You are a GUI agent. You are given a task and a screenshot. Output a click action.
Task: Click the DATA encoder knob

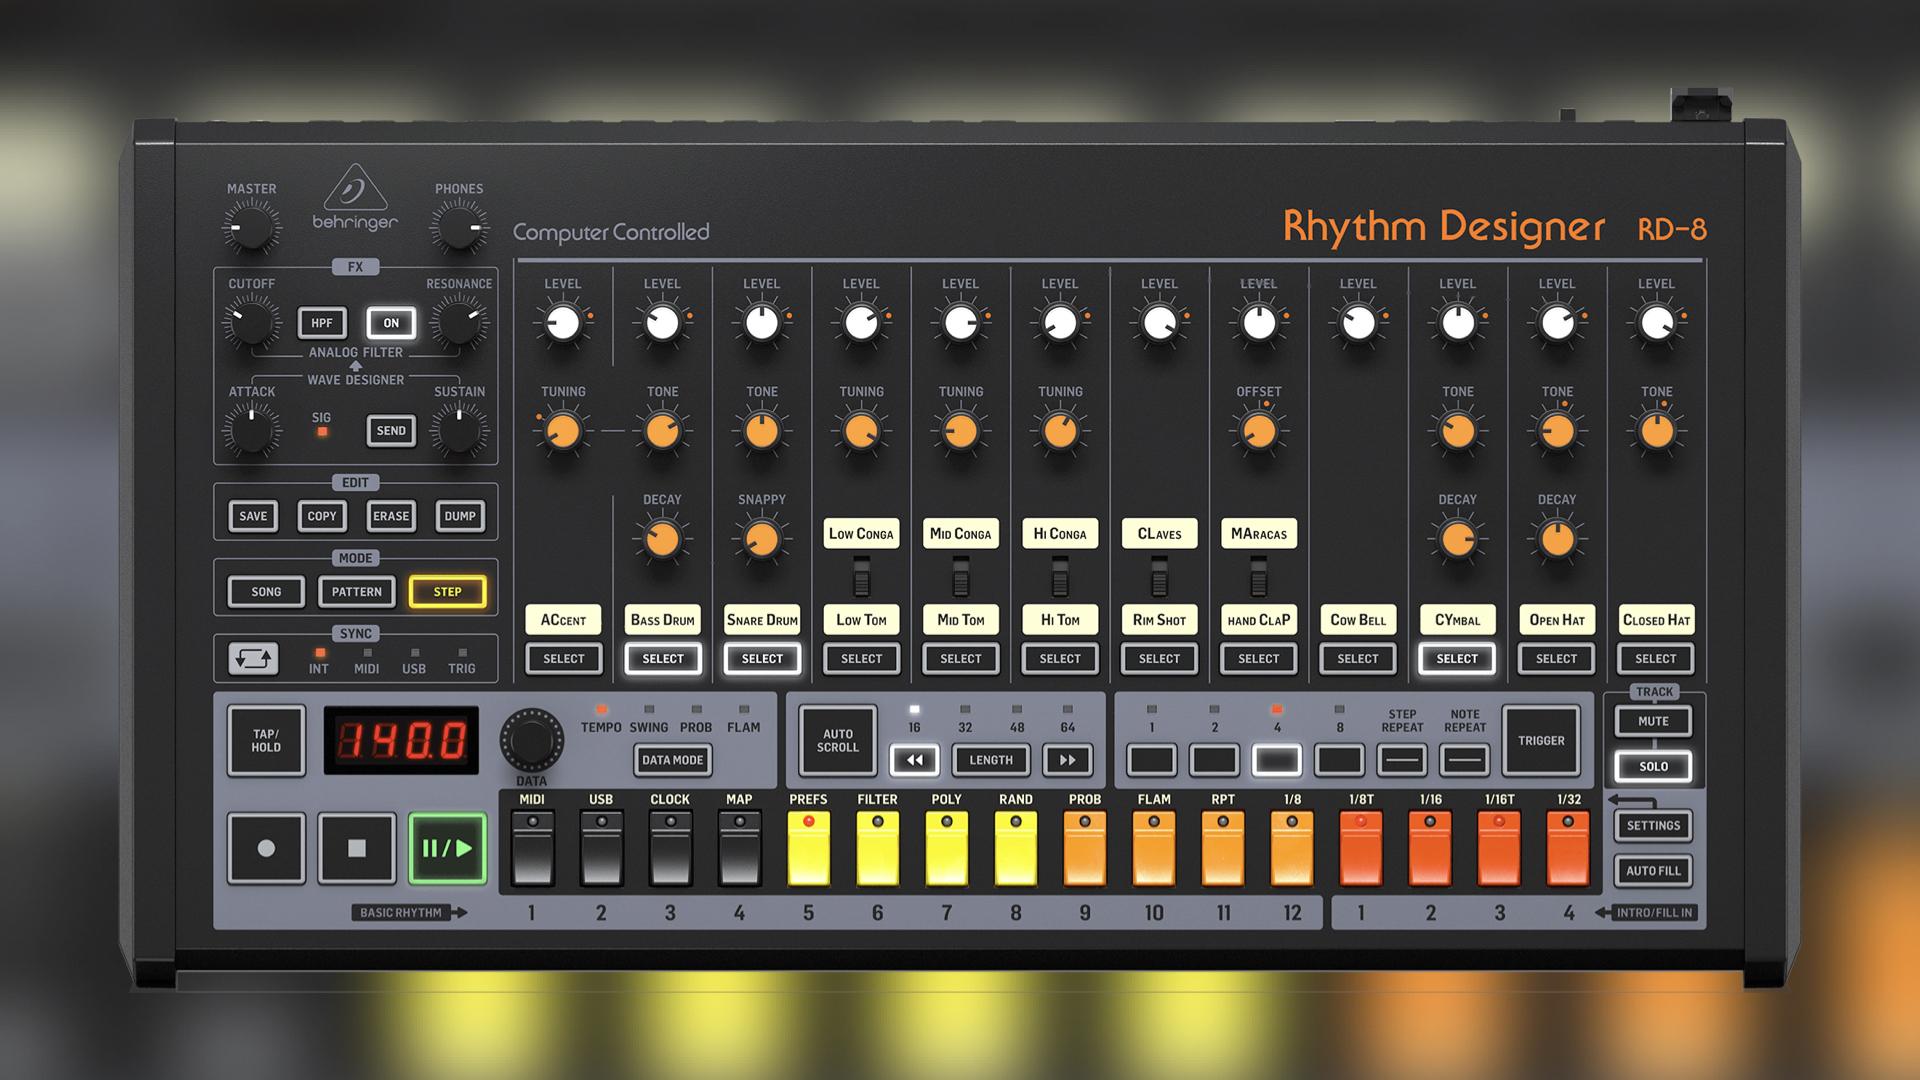pyautogui.click(x=531, y=741)
